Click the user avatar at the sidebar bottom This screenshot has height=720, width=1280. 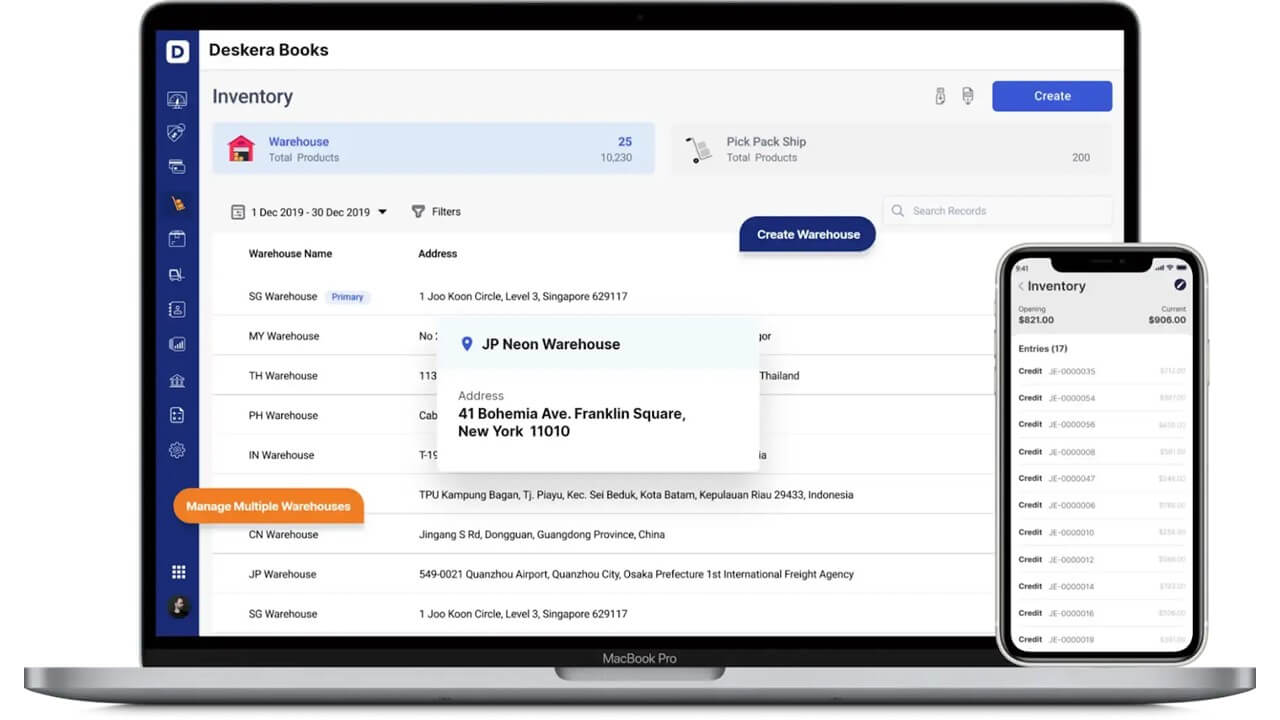coord(178,605)
